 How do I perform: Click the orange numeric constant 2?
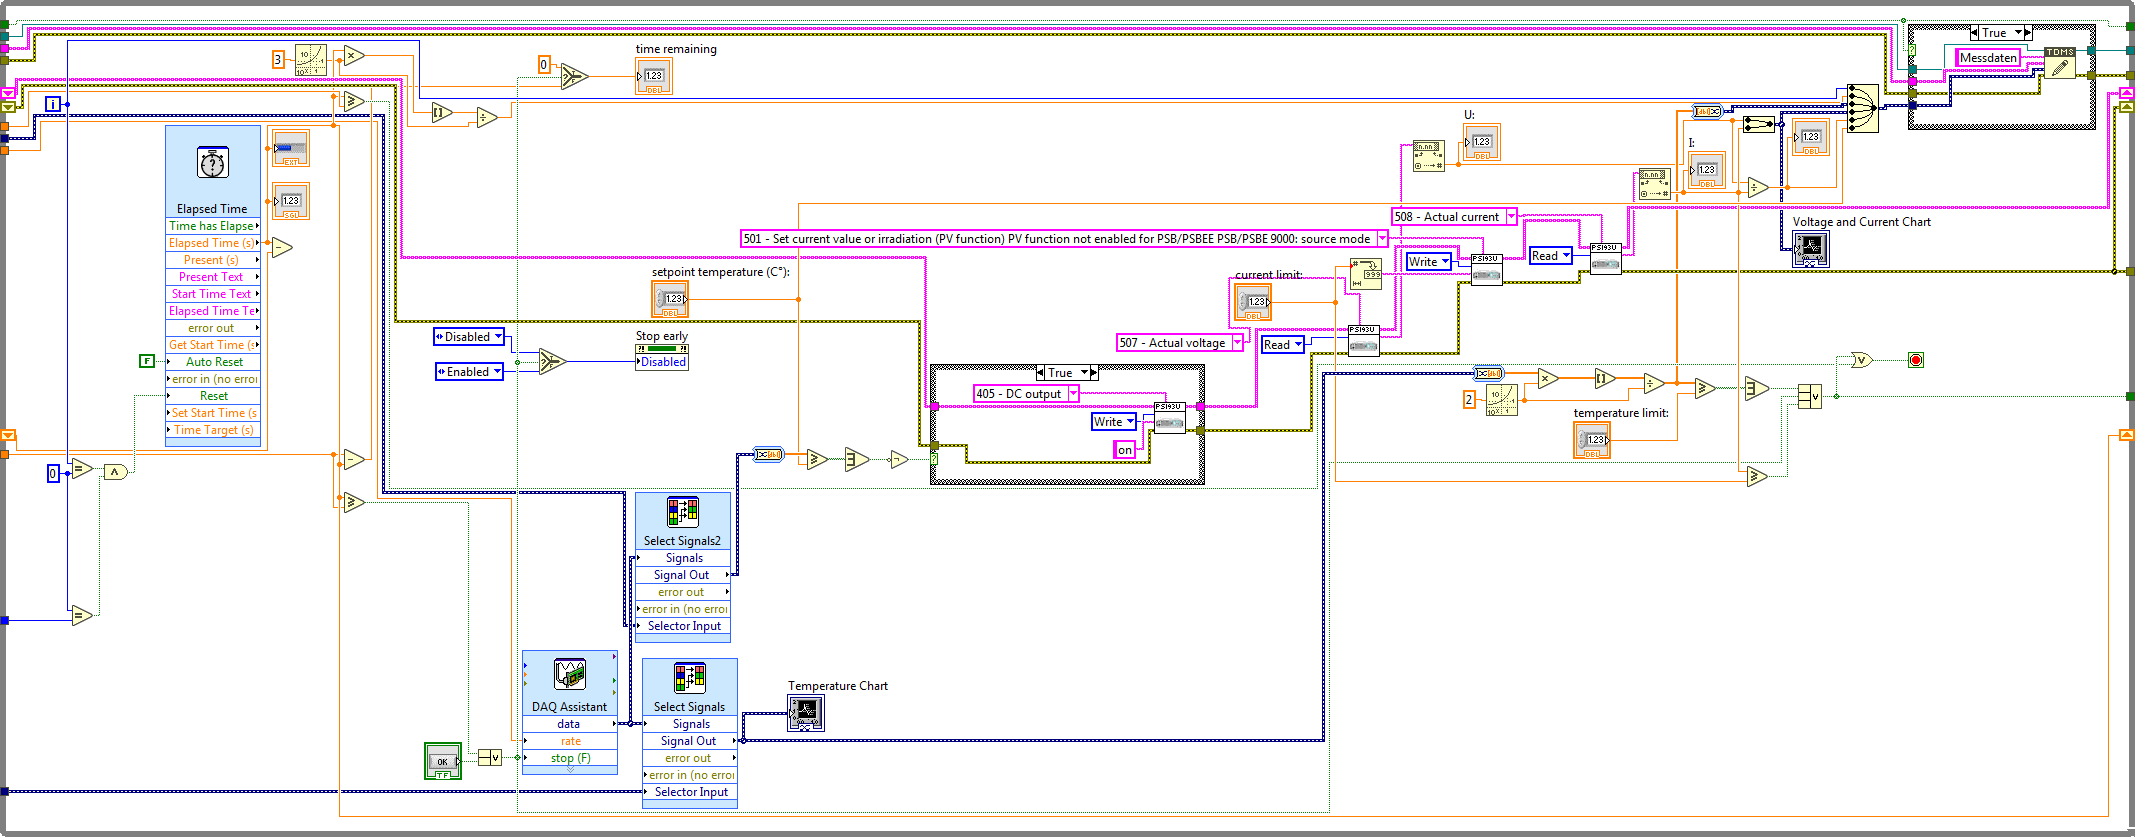1469,400
